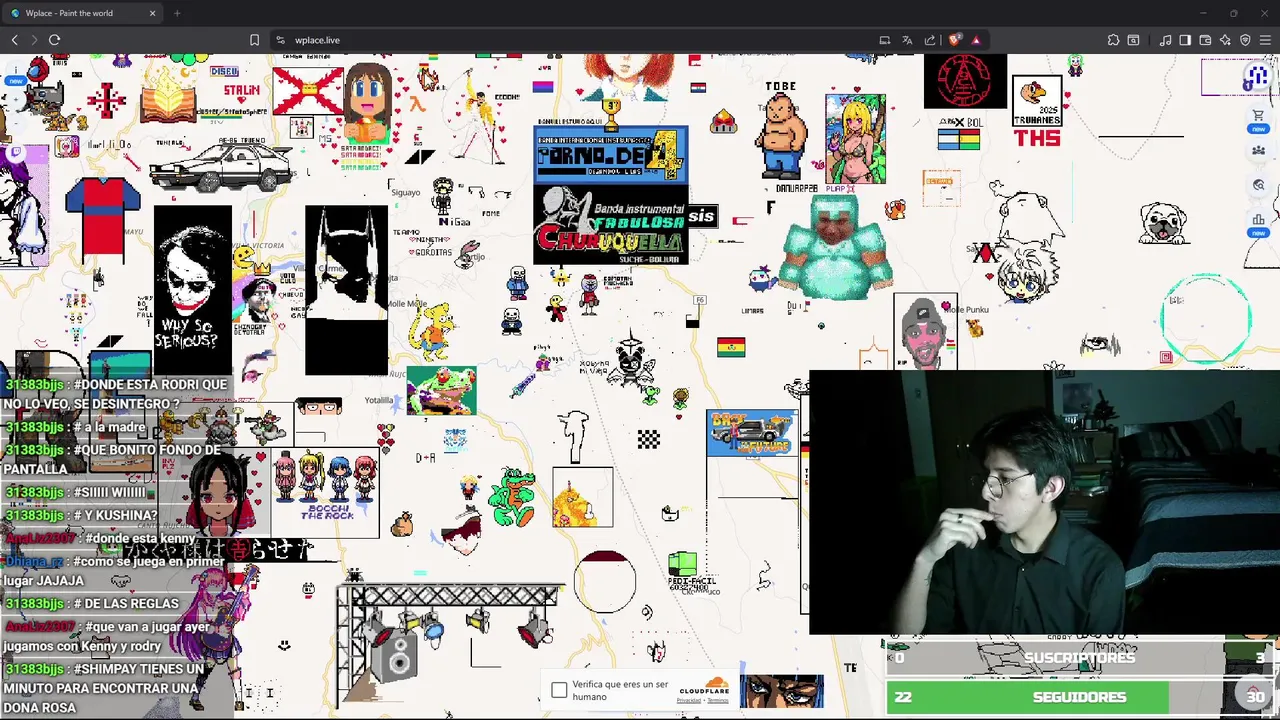The height and width of the screenshot is (720, 1280).
Task: Click the pug dog pixel art
Action: click(1164, 223)
